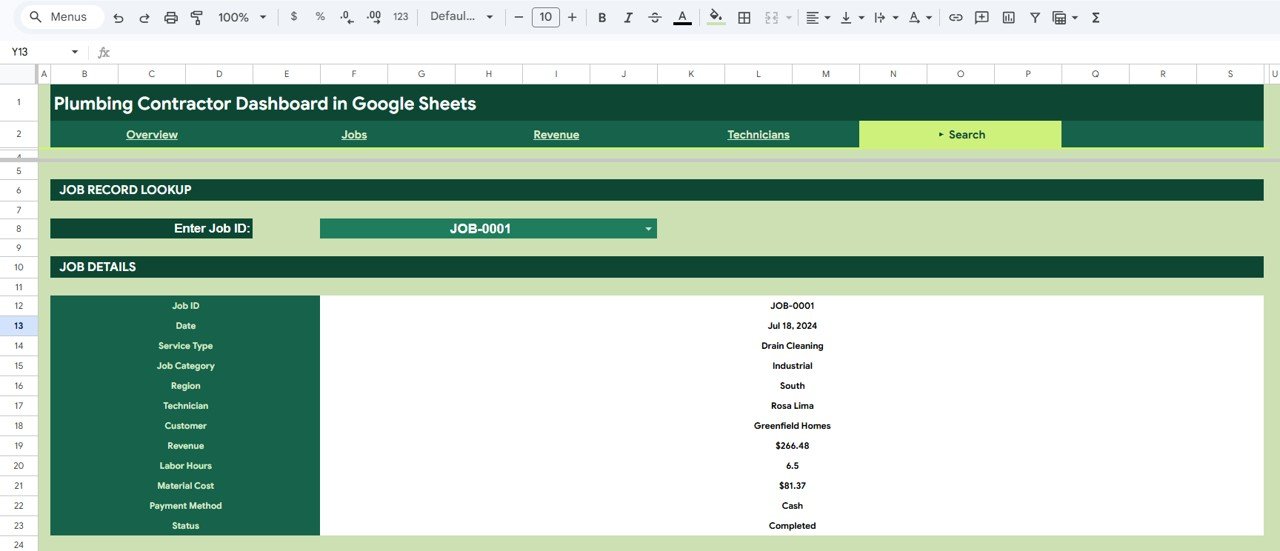Screen dimensions: 1280x551
Task: Open the vertical align dropdown
Action: (852, 17)
